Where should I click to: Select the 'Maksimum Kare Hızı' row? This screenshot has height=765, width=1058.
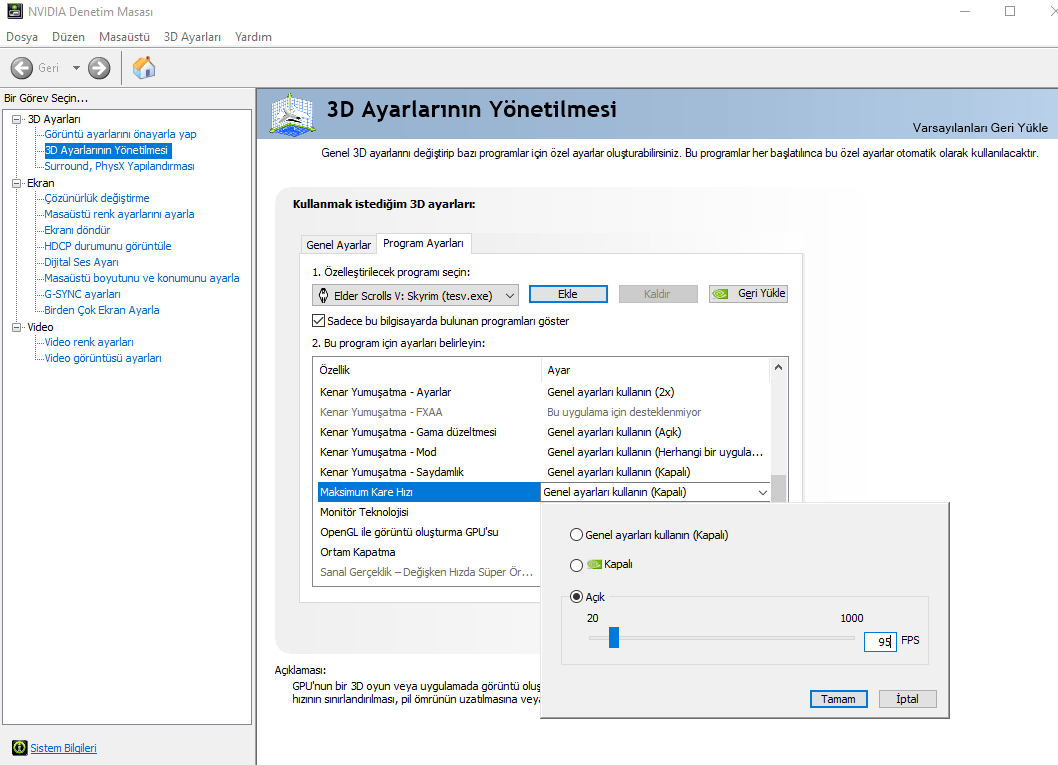pos(429,492)
